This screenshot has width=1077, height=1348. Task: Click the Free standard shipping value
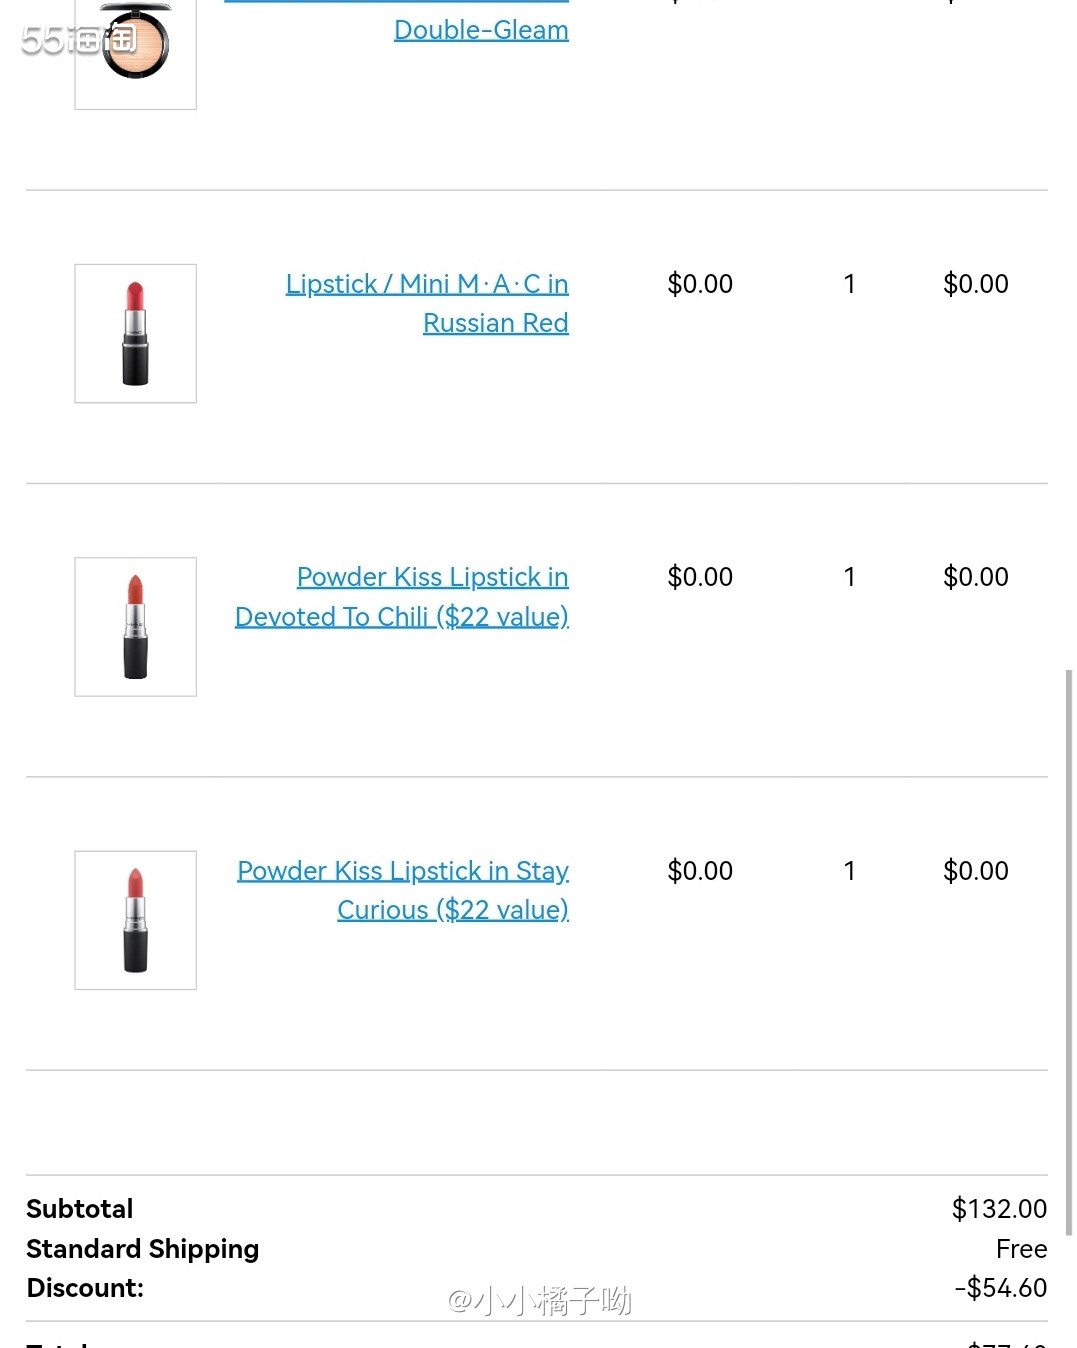(x=1021, y=1249)
